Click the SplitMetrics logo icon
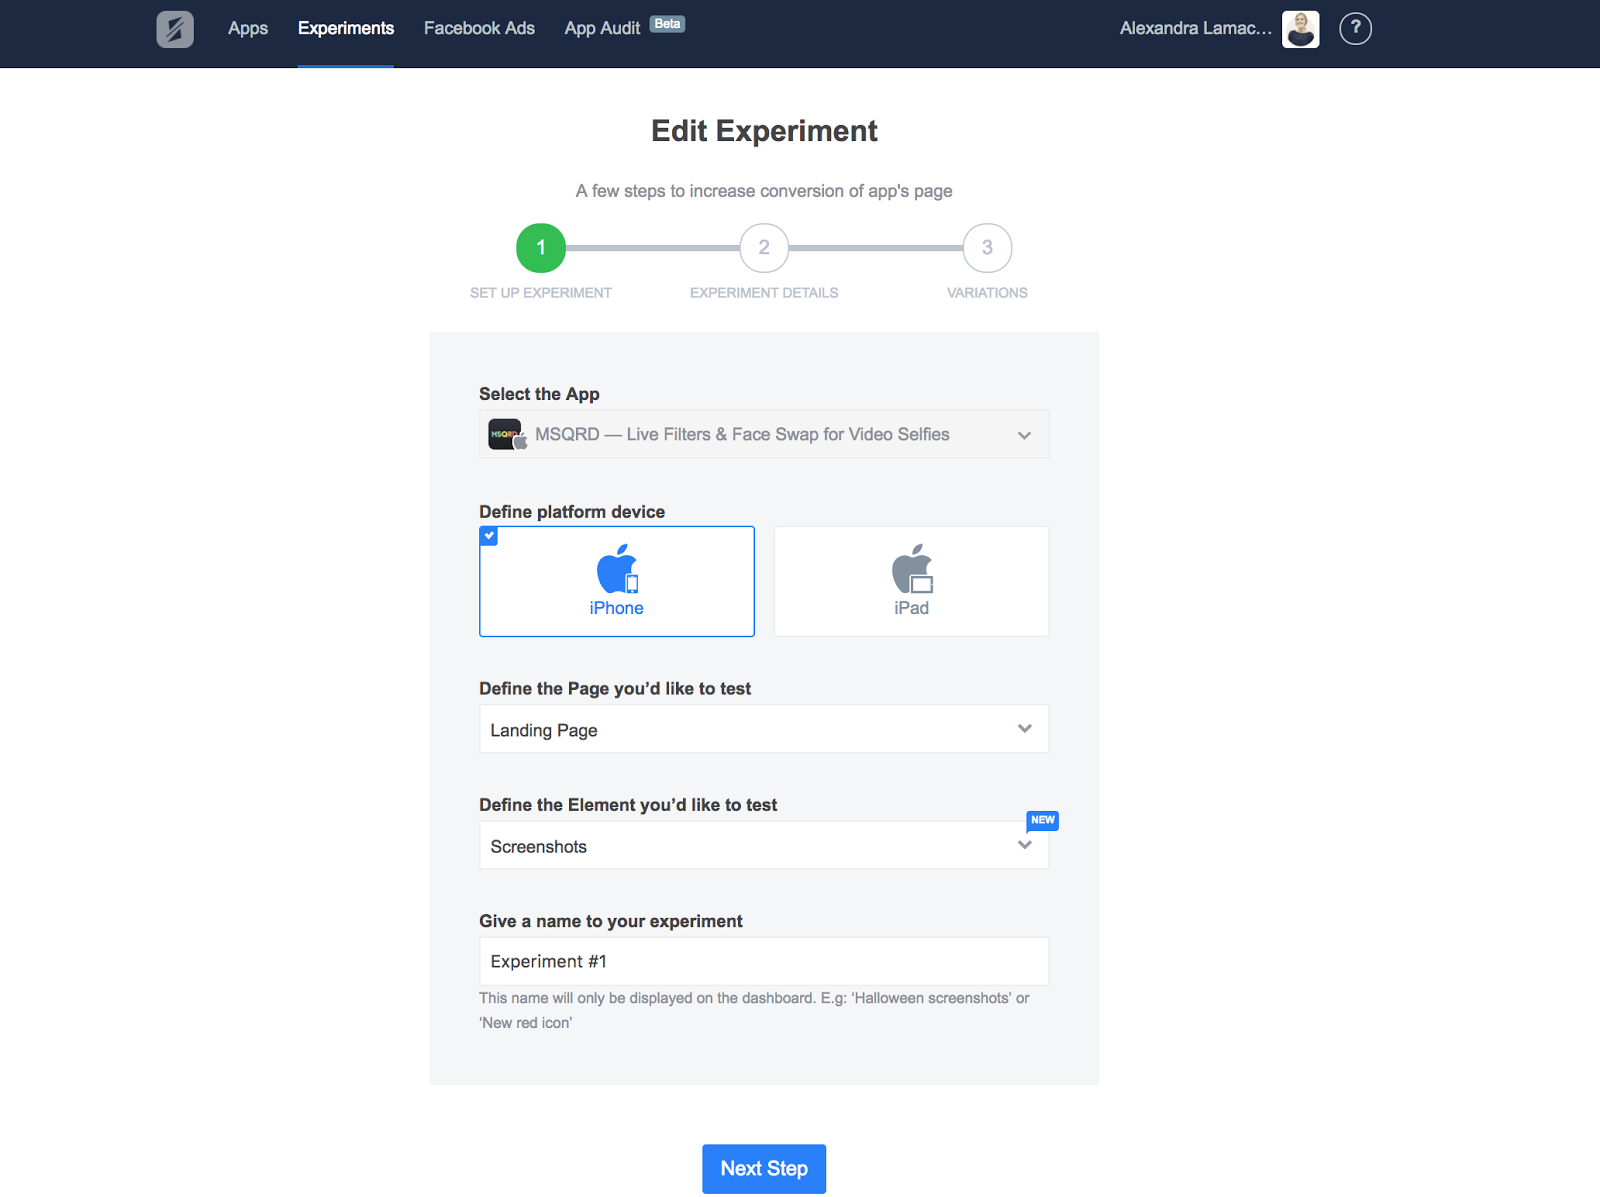 (175, 29)
